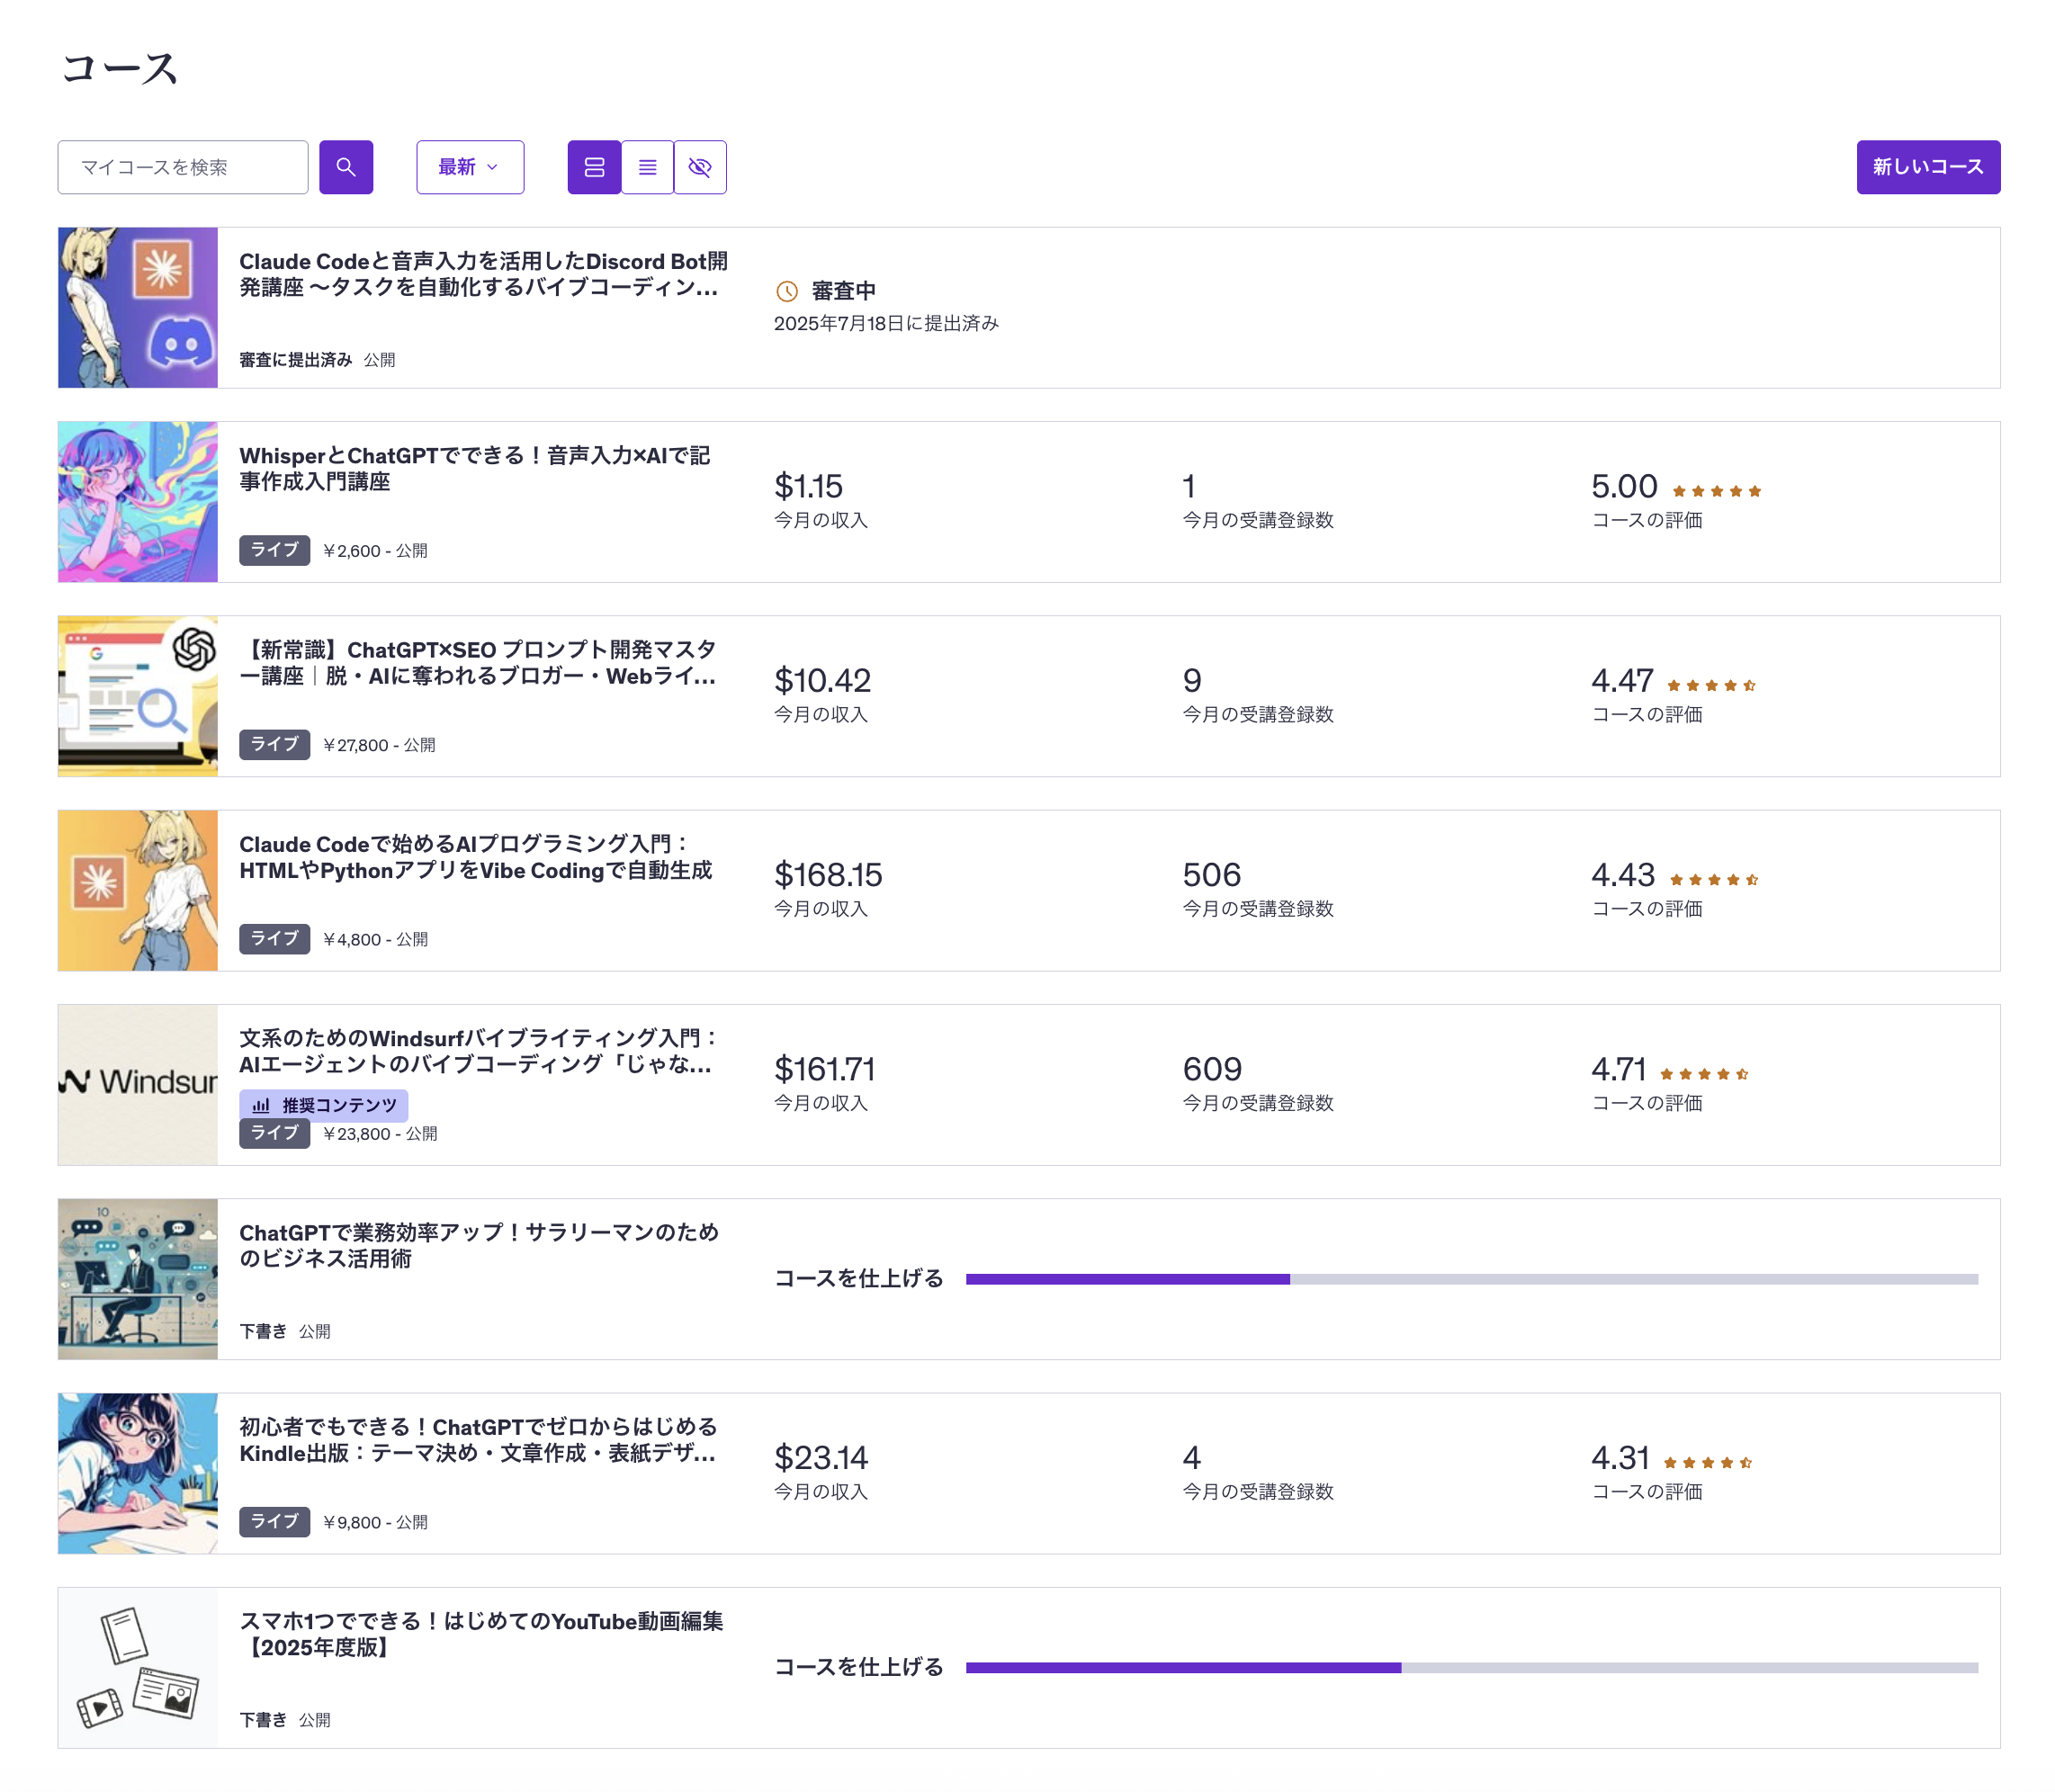Switch to the compact list view icon
This screenshot has height=1792, width=2055.
(x=647, y=167)
